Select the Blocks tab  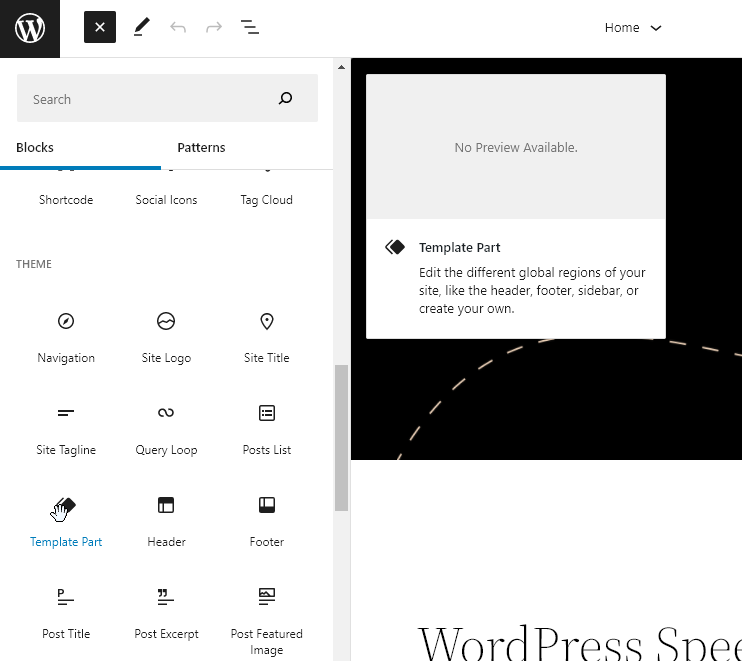[x=35, y=148]
